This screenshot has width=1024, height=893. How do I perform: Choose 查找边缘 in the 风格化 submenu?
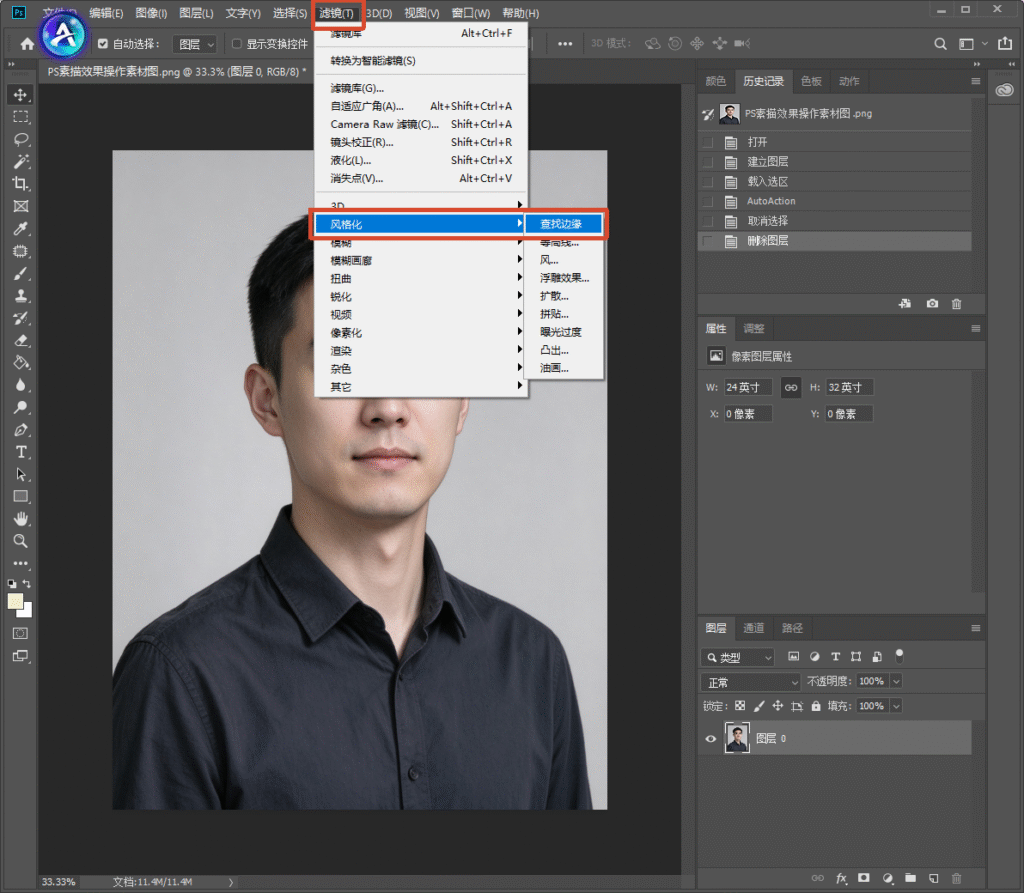[563, 224]
